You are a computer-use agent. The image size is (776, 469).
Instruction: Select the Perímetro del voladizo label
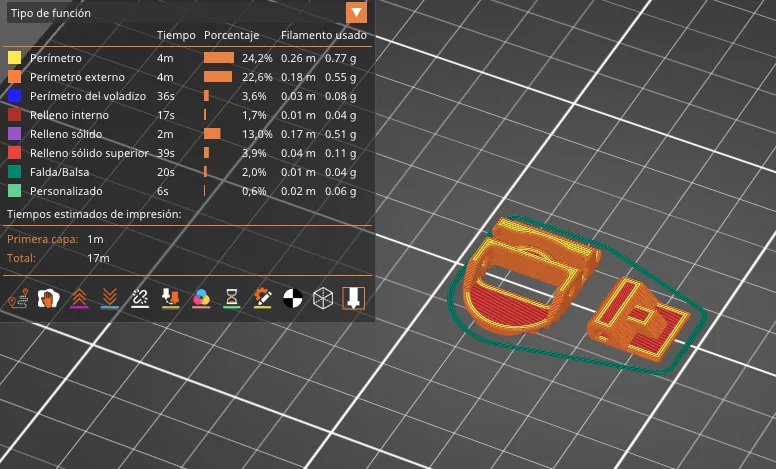pos(88,96)
